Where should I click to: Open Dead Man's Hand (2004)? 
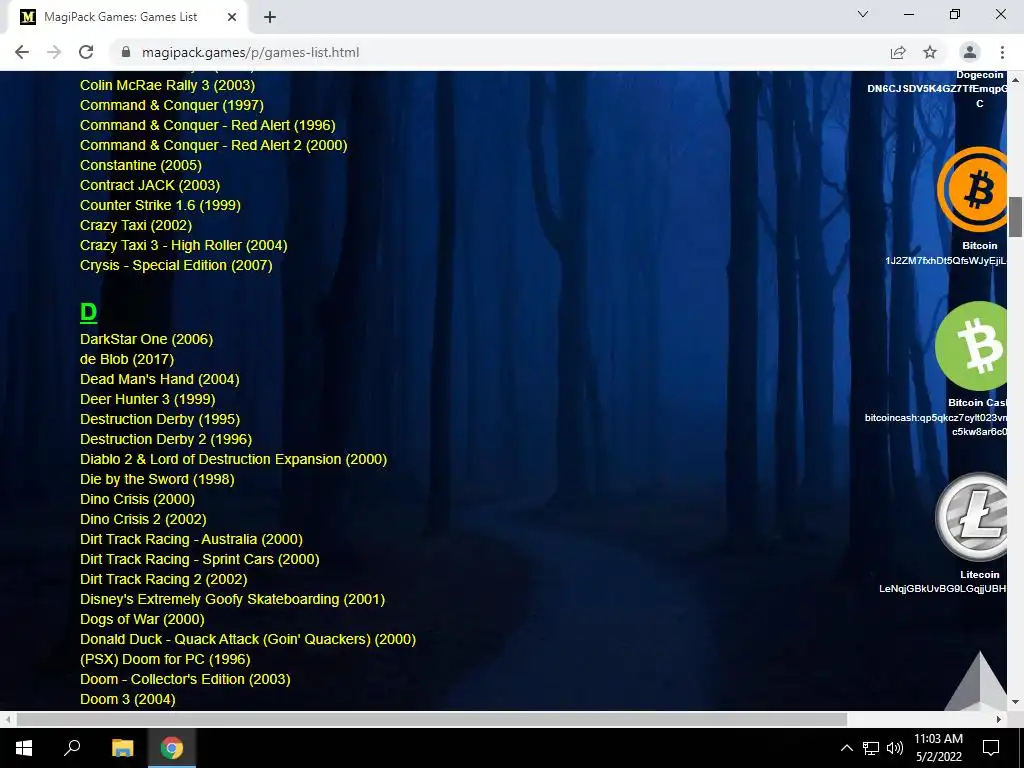(159, 379)
